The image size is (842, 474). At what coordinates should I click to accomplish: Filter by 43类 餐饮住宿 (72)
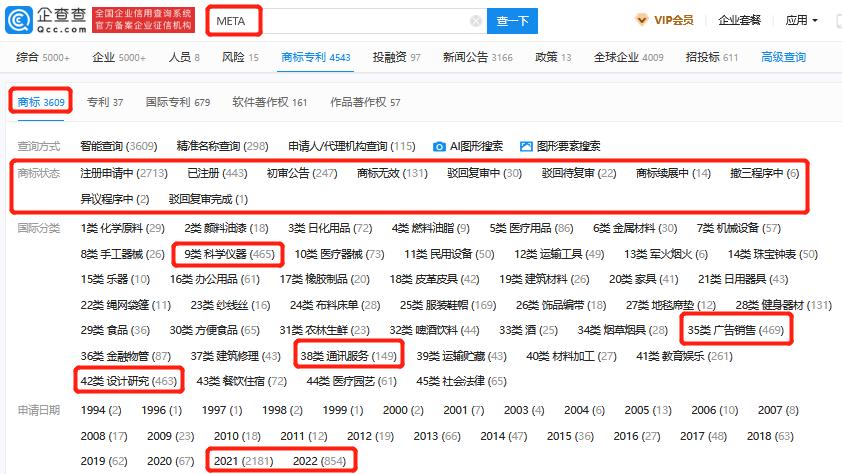tap(242, 381)
